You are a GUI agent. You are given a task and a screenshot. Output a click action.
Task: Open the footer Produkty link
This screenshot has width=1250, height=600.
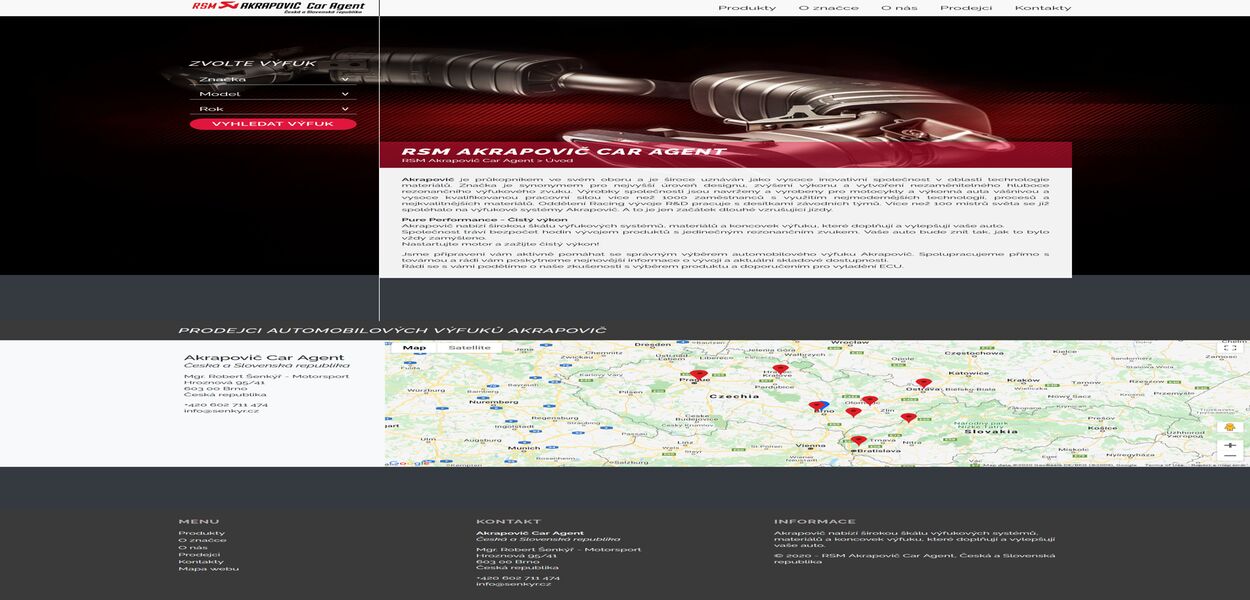(202, 533)
